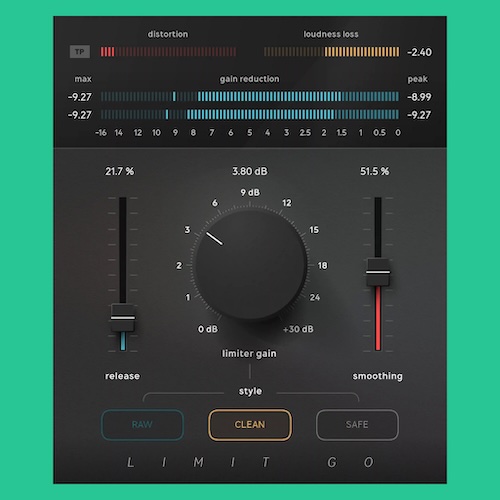Click the 51.5 % smoothing value
Screen dimensions: 500x500
point(375,171)
